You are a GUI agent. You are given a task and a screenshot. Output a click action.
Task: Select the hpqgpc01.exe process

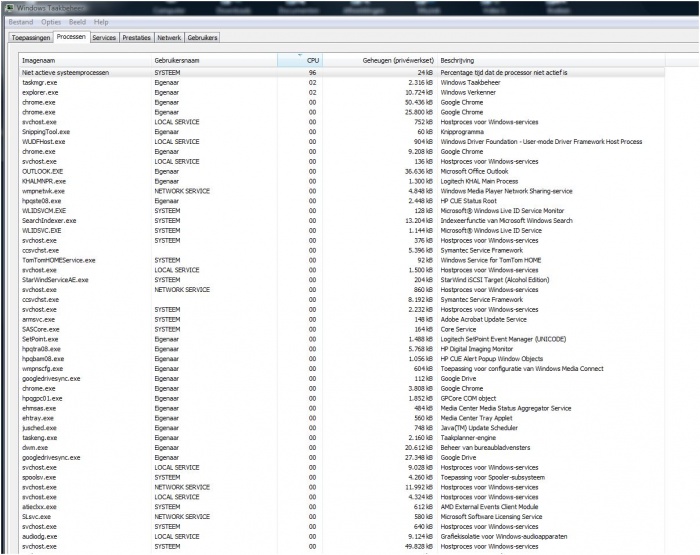click(342, 398)
